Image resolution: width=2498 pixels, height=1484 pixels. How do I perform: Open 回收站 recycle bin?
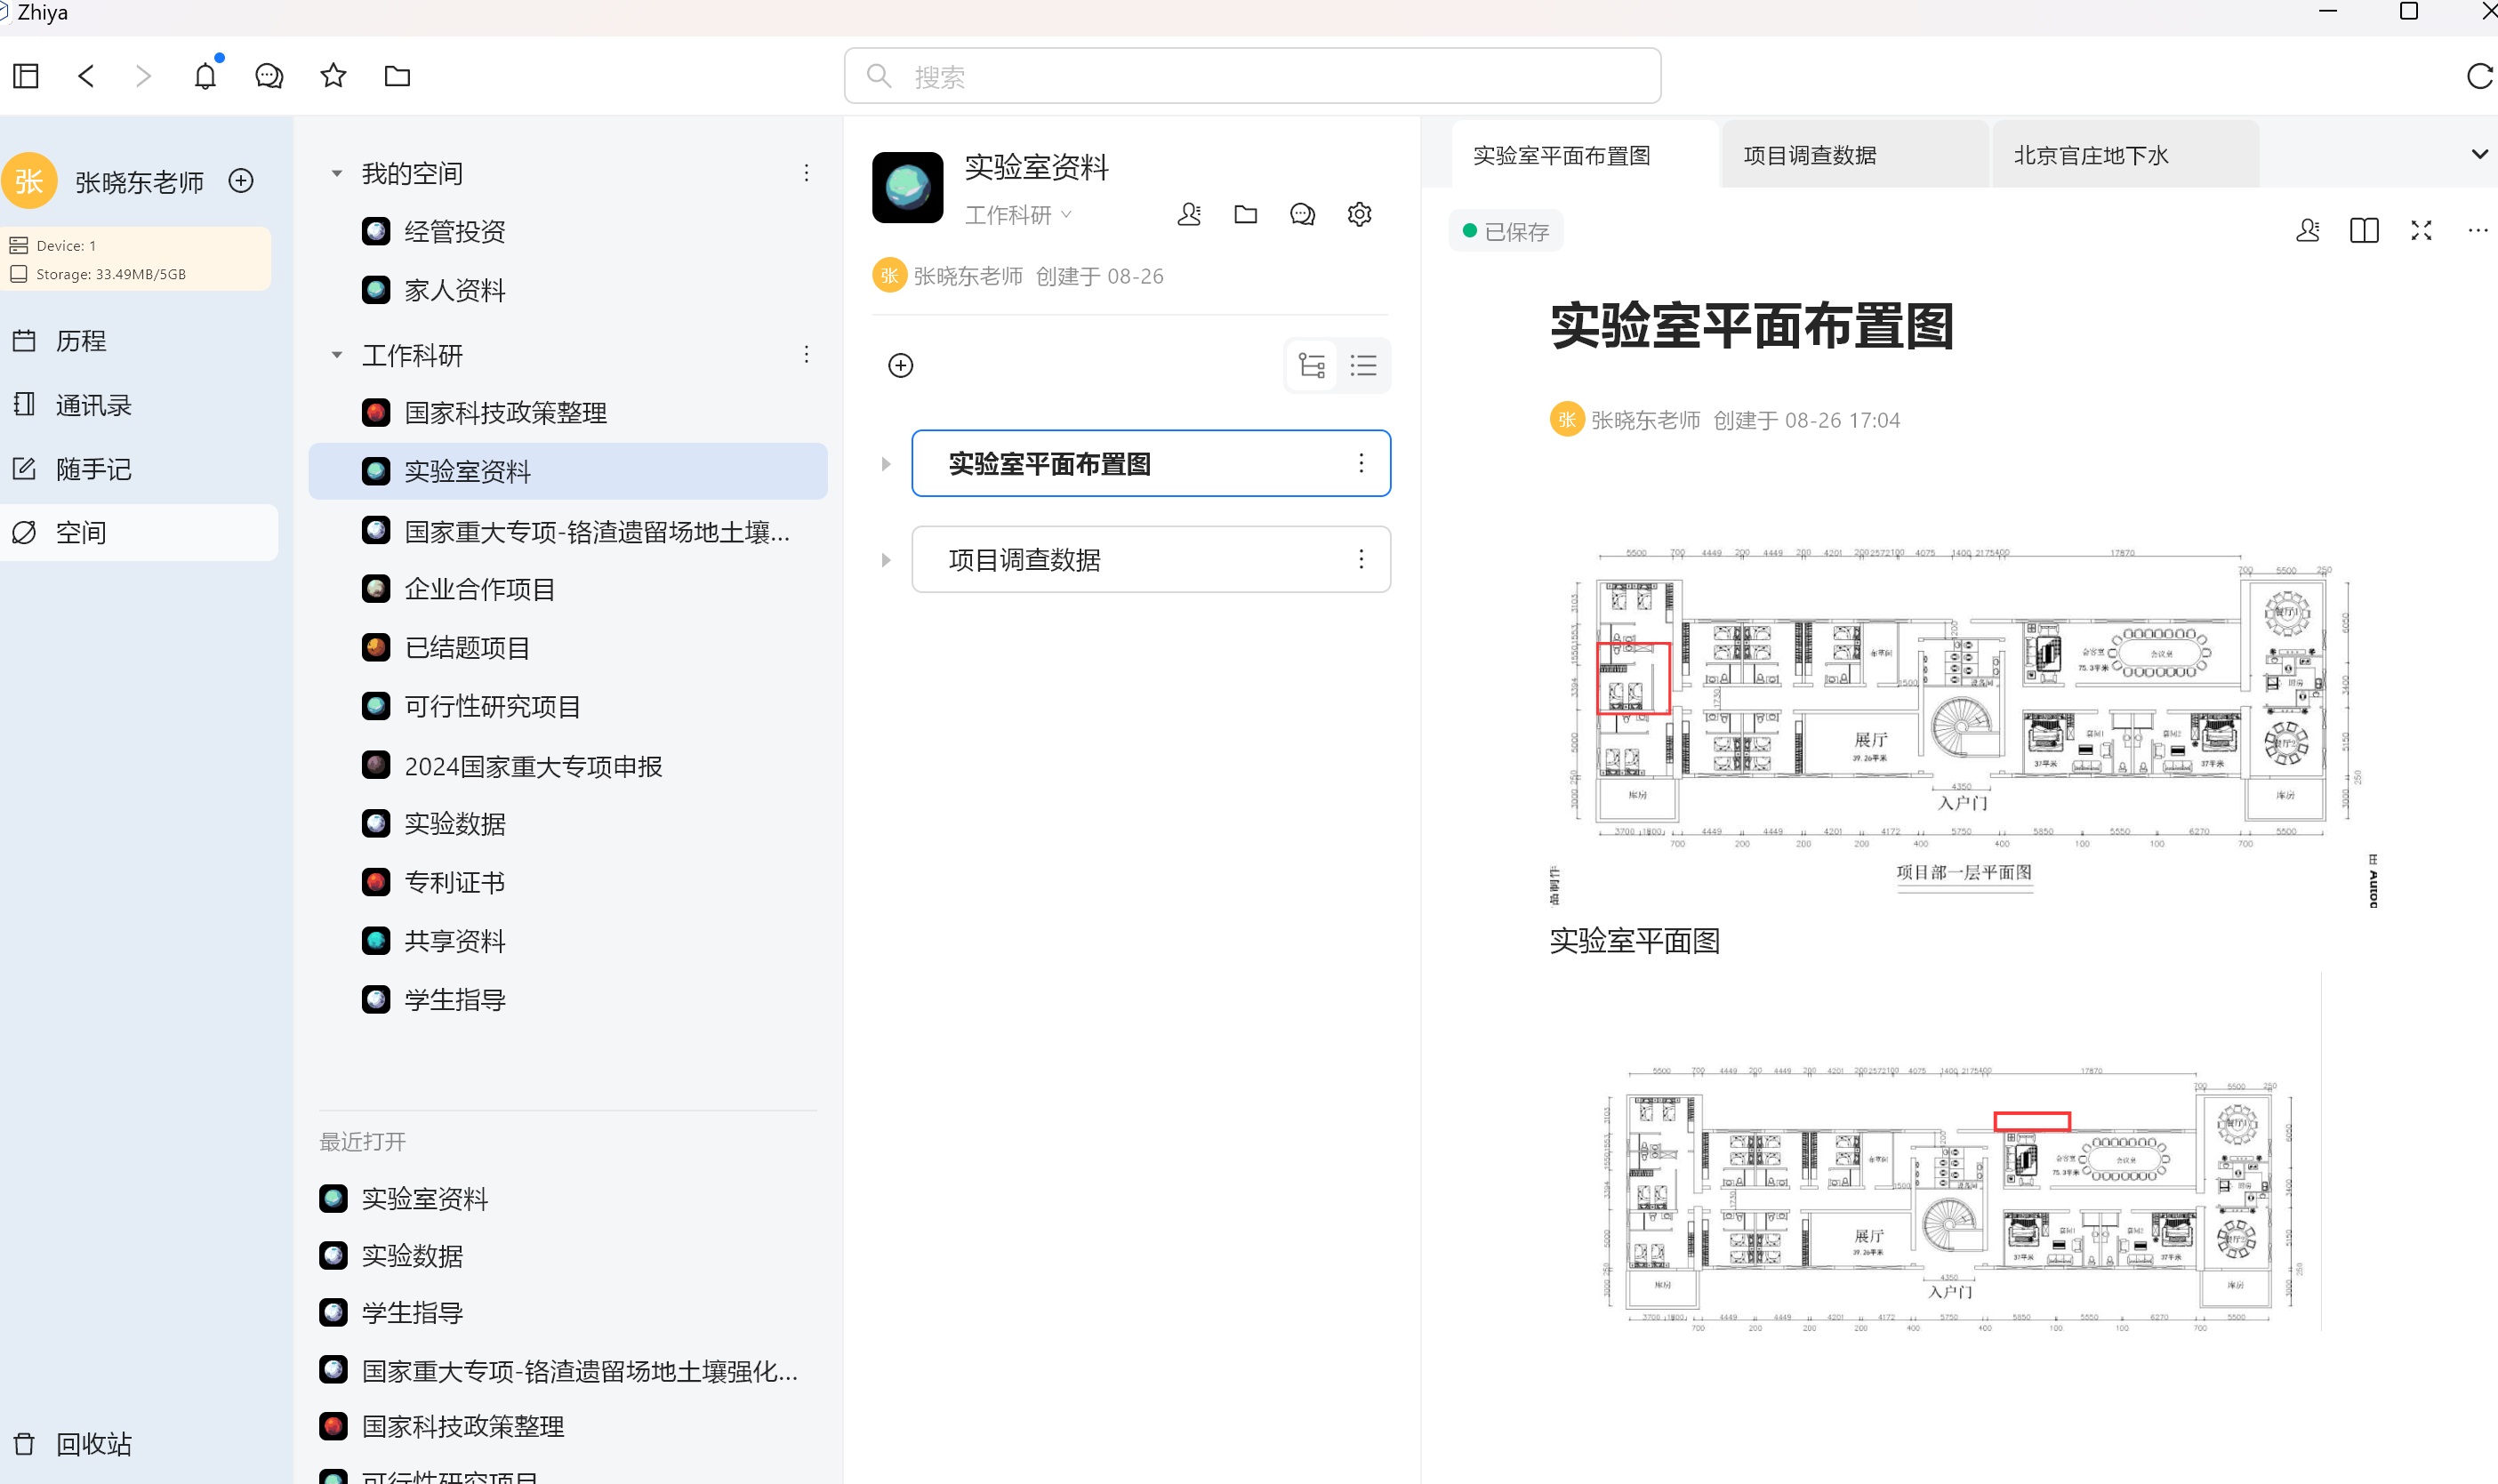pyautogui.click(x=93, y=1443)
